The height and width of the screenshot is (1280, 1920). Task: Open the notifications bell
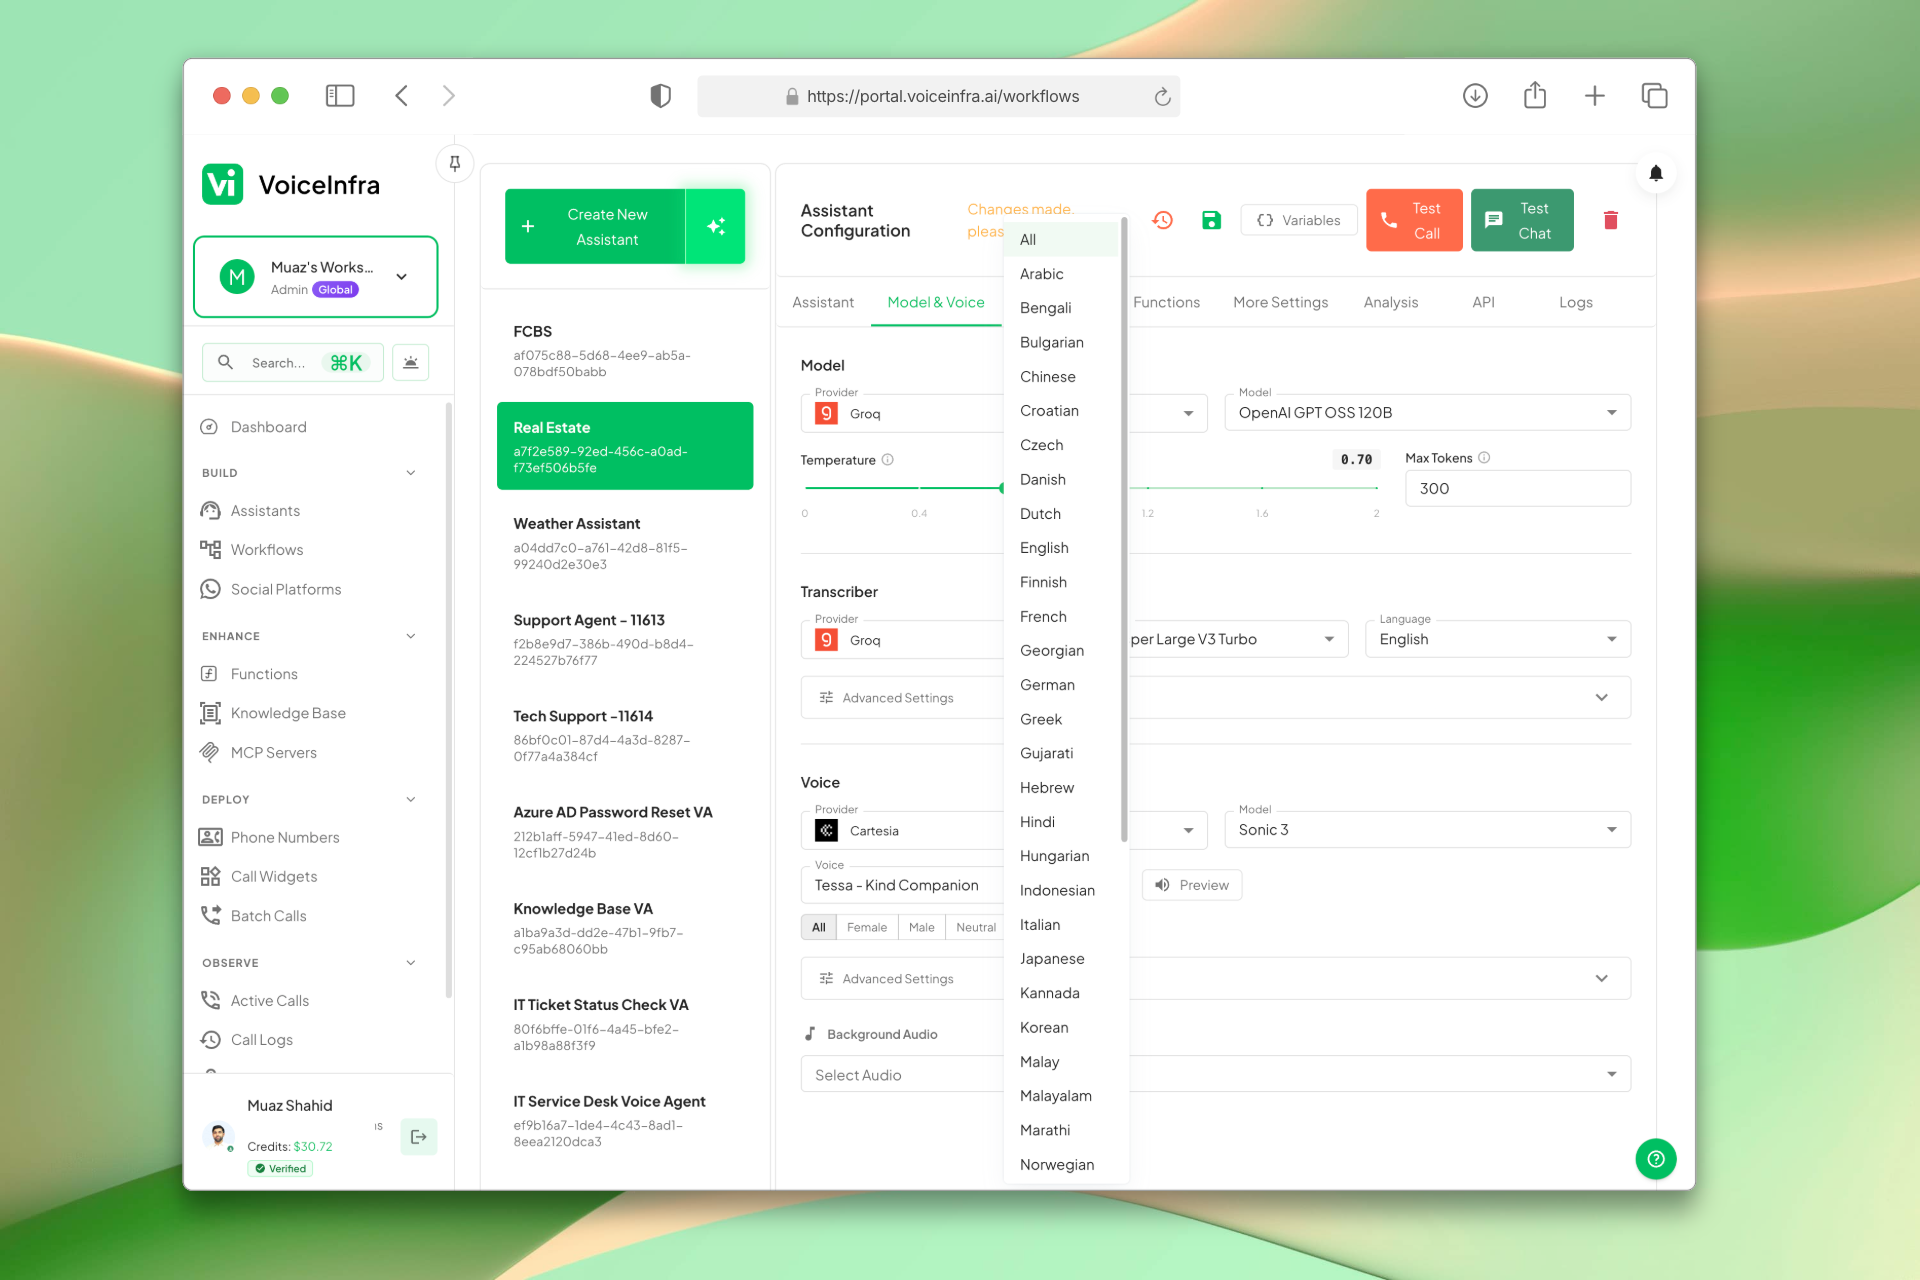click(x=1656, y=173)
